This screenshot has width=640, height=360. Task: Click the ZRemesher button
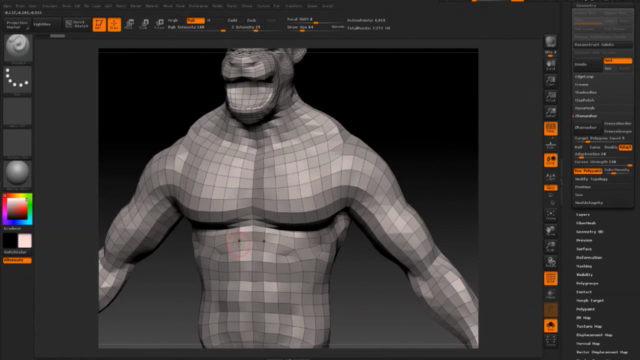(588, 128)
